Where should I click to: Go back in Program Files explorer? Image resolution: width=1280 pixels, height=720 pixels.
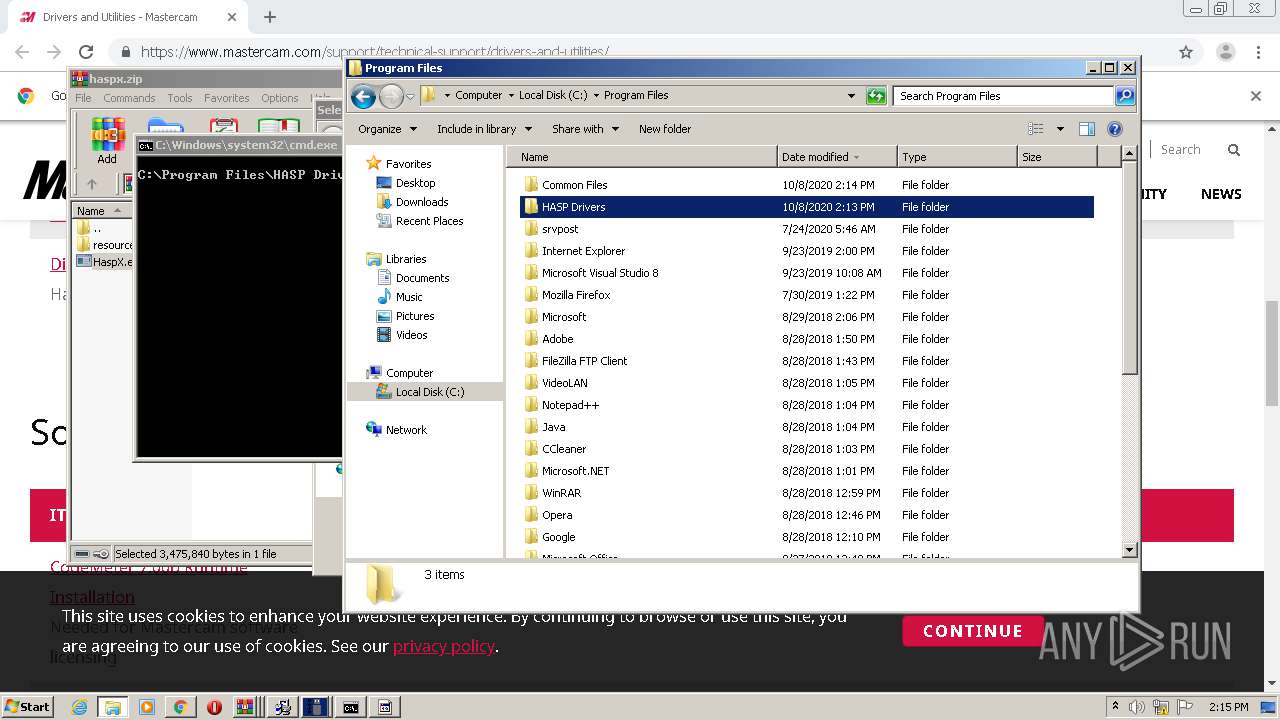click(x=363, y=96)
